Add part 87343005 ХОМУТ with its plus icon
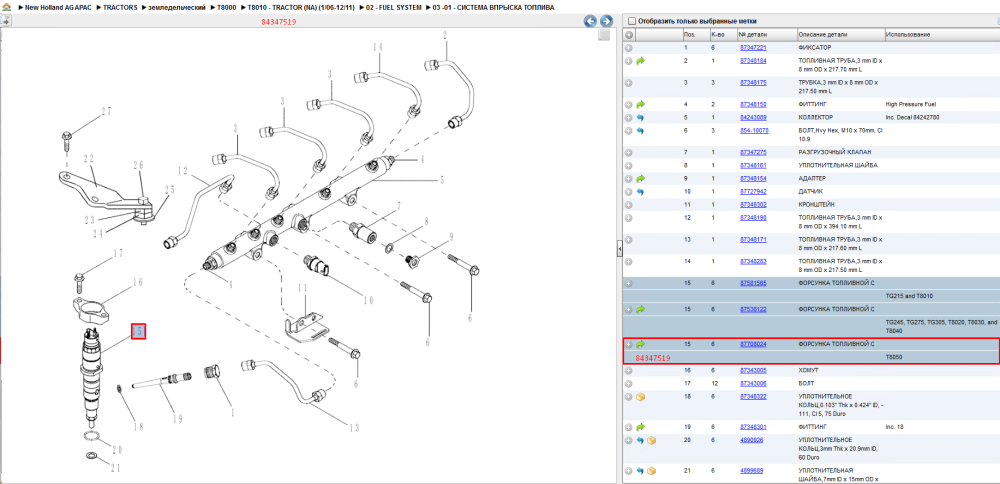The height and width of the screenshot is (484, 1000). click(629, 370)
